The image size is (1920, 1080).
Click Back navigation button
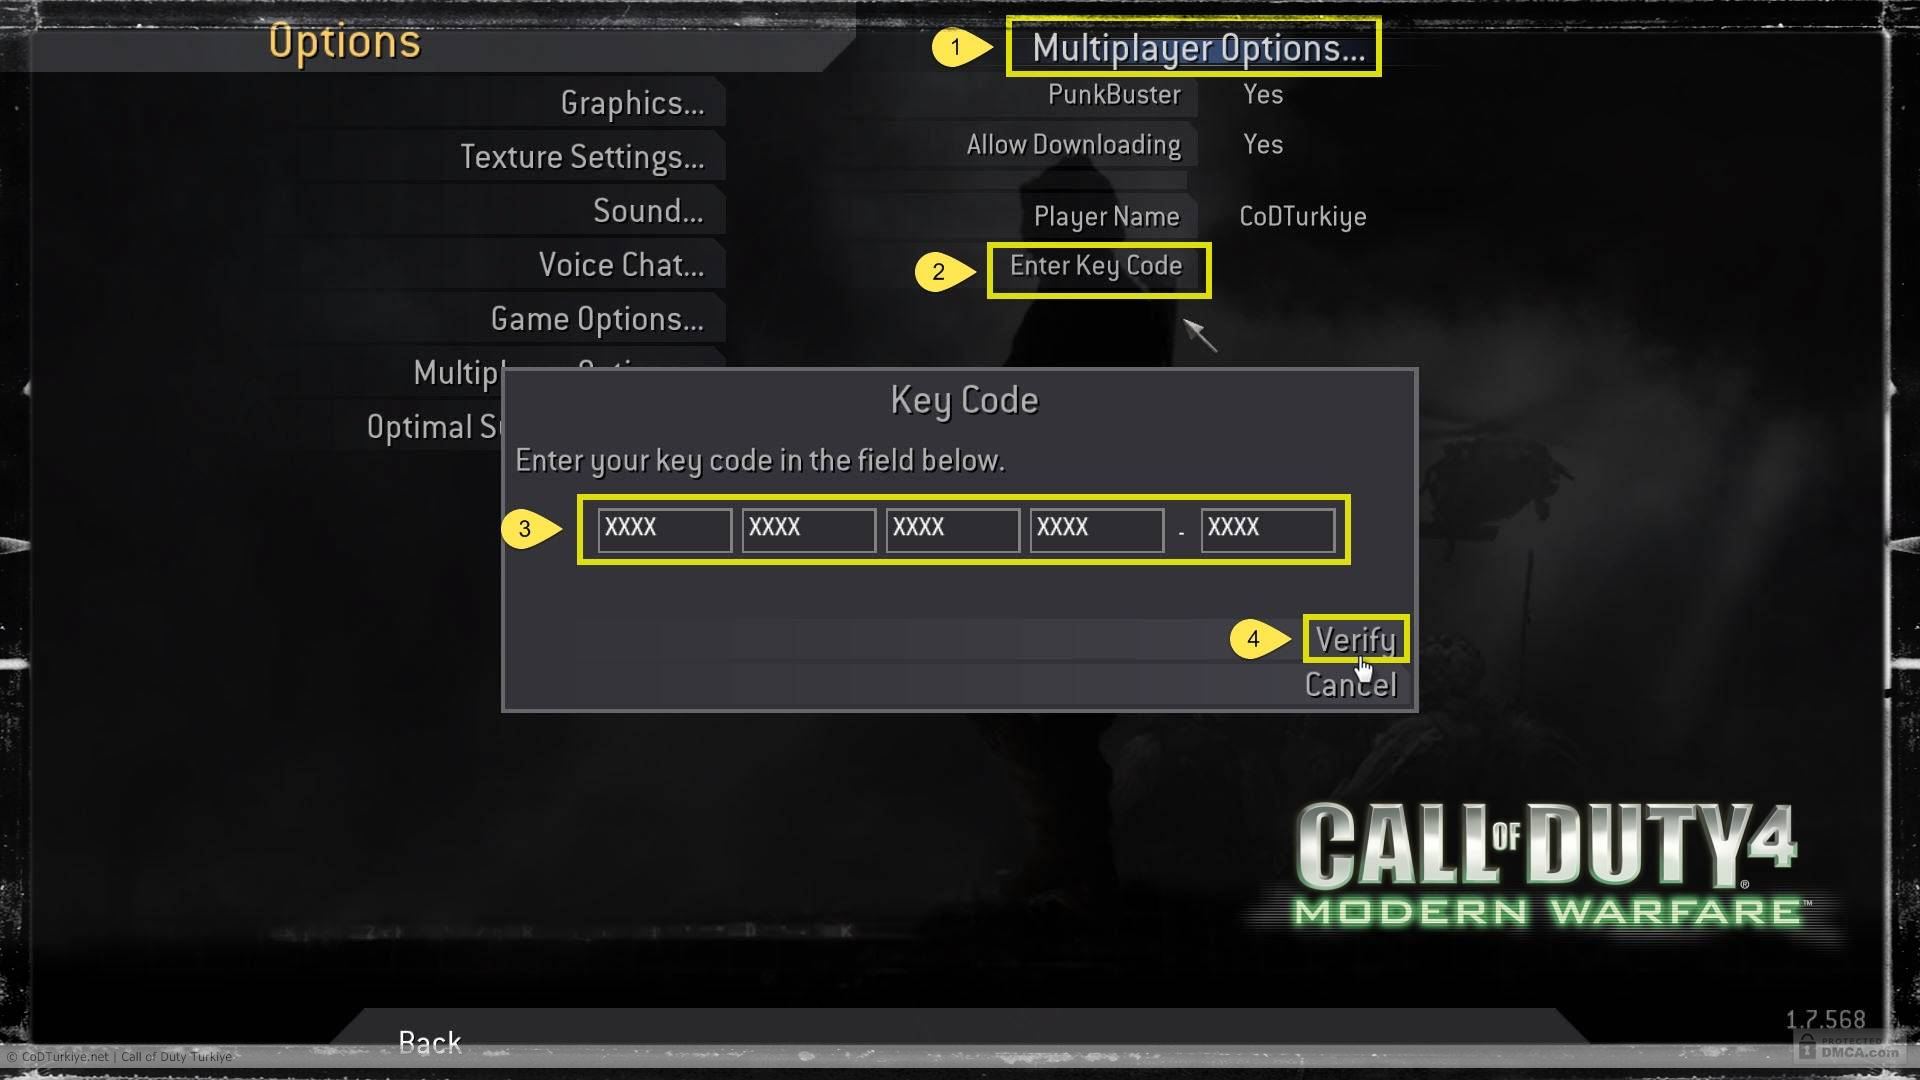tap(429, 1042)
